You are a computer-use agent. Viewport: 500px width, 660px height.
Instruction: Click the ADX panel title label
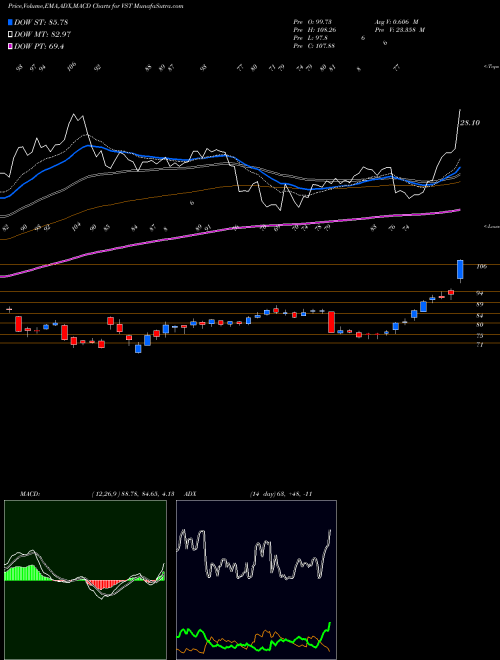pos(191,494)
